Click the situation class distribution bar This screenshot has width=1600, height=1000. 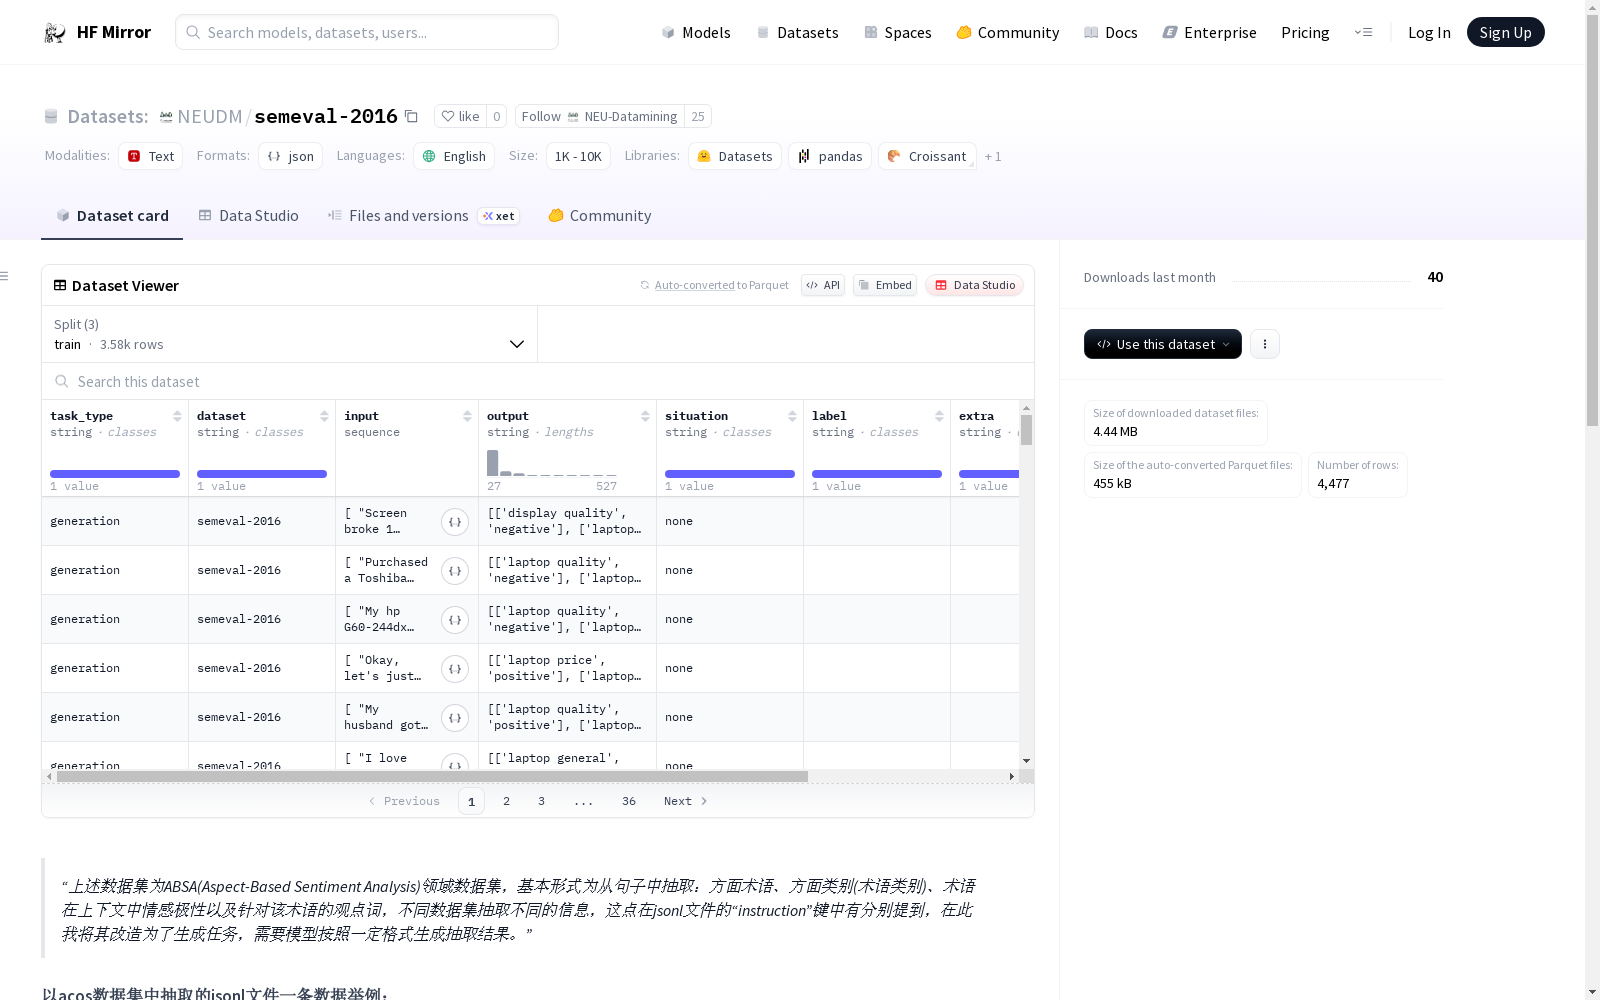(x=730, y=474)
